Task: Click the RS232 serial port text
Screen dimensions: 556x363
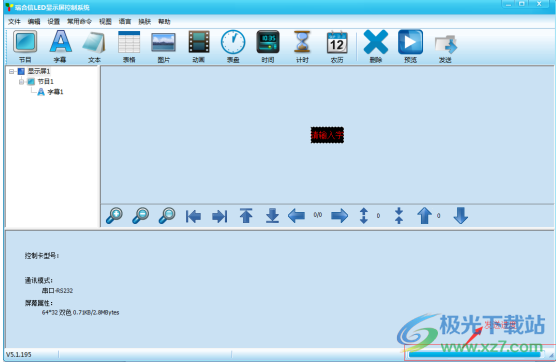Action: tap(57, 291)
